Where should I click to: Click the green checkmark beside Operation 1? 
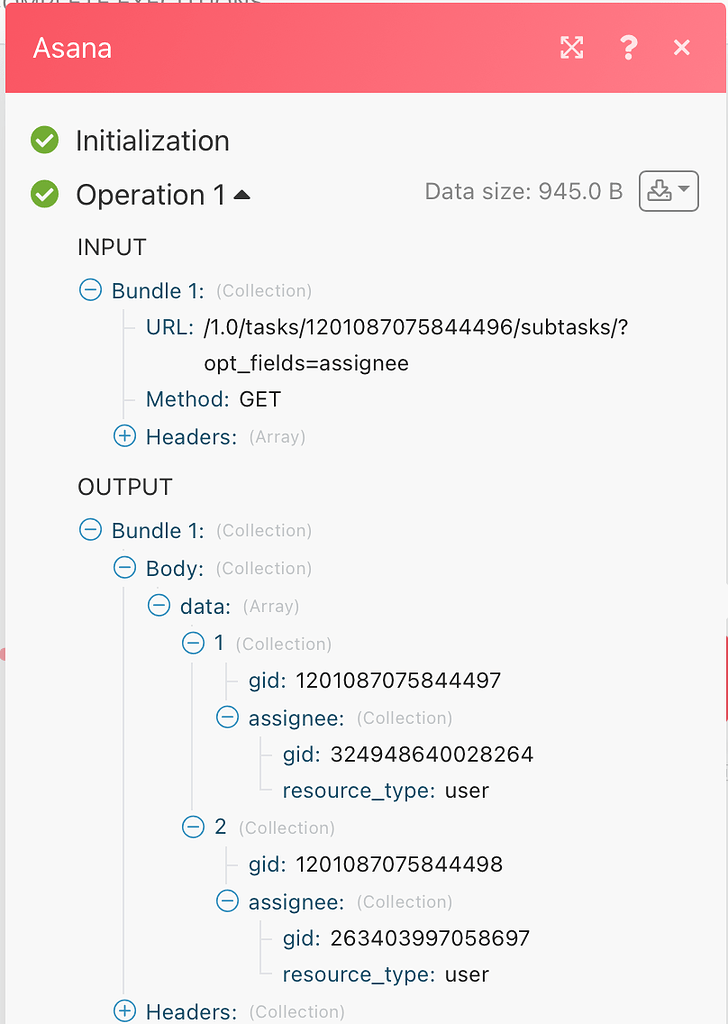point(44,195)
